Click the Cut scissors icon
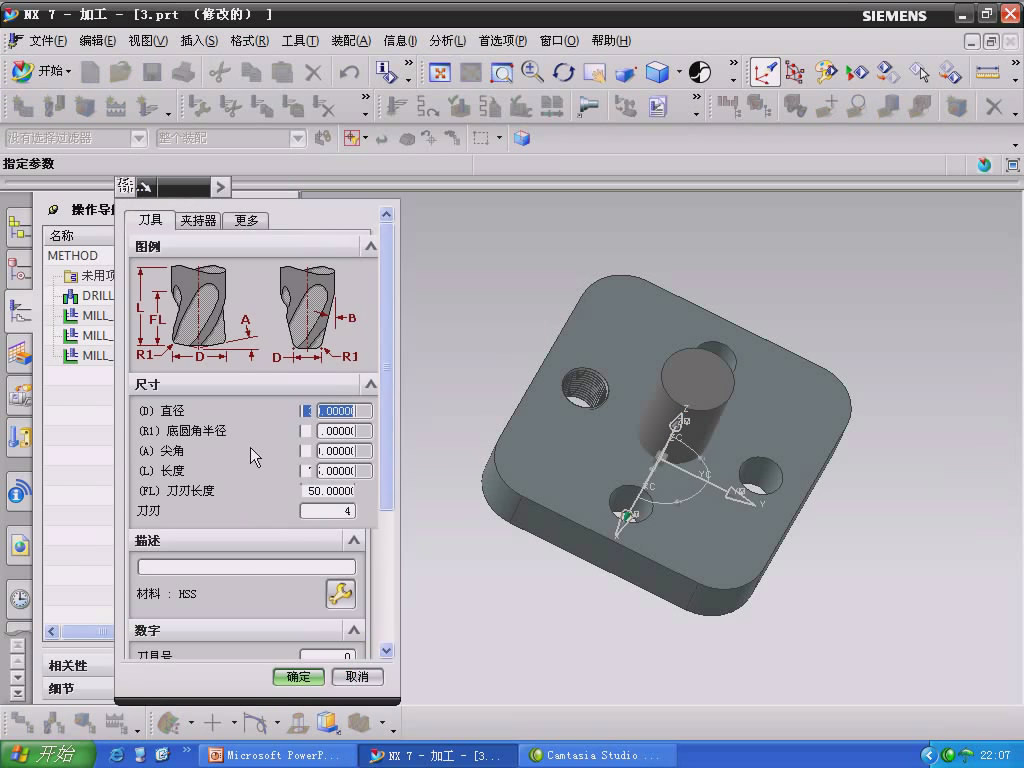Screen dimensions: 1024x768 [220, 72]
